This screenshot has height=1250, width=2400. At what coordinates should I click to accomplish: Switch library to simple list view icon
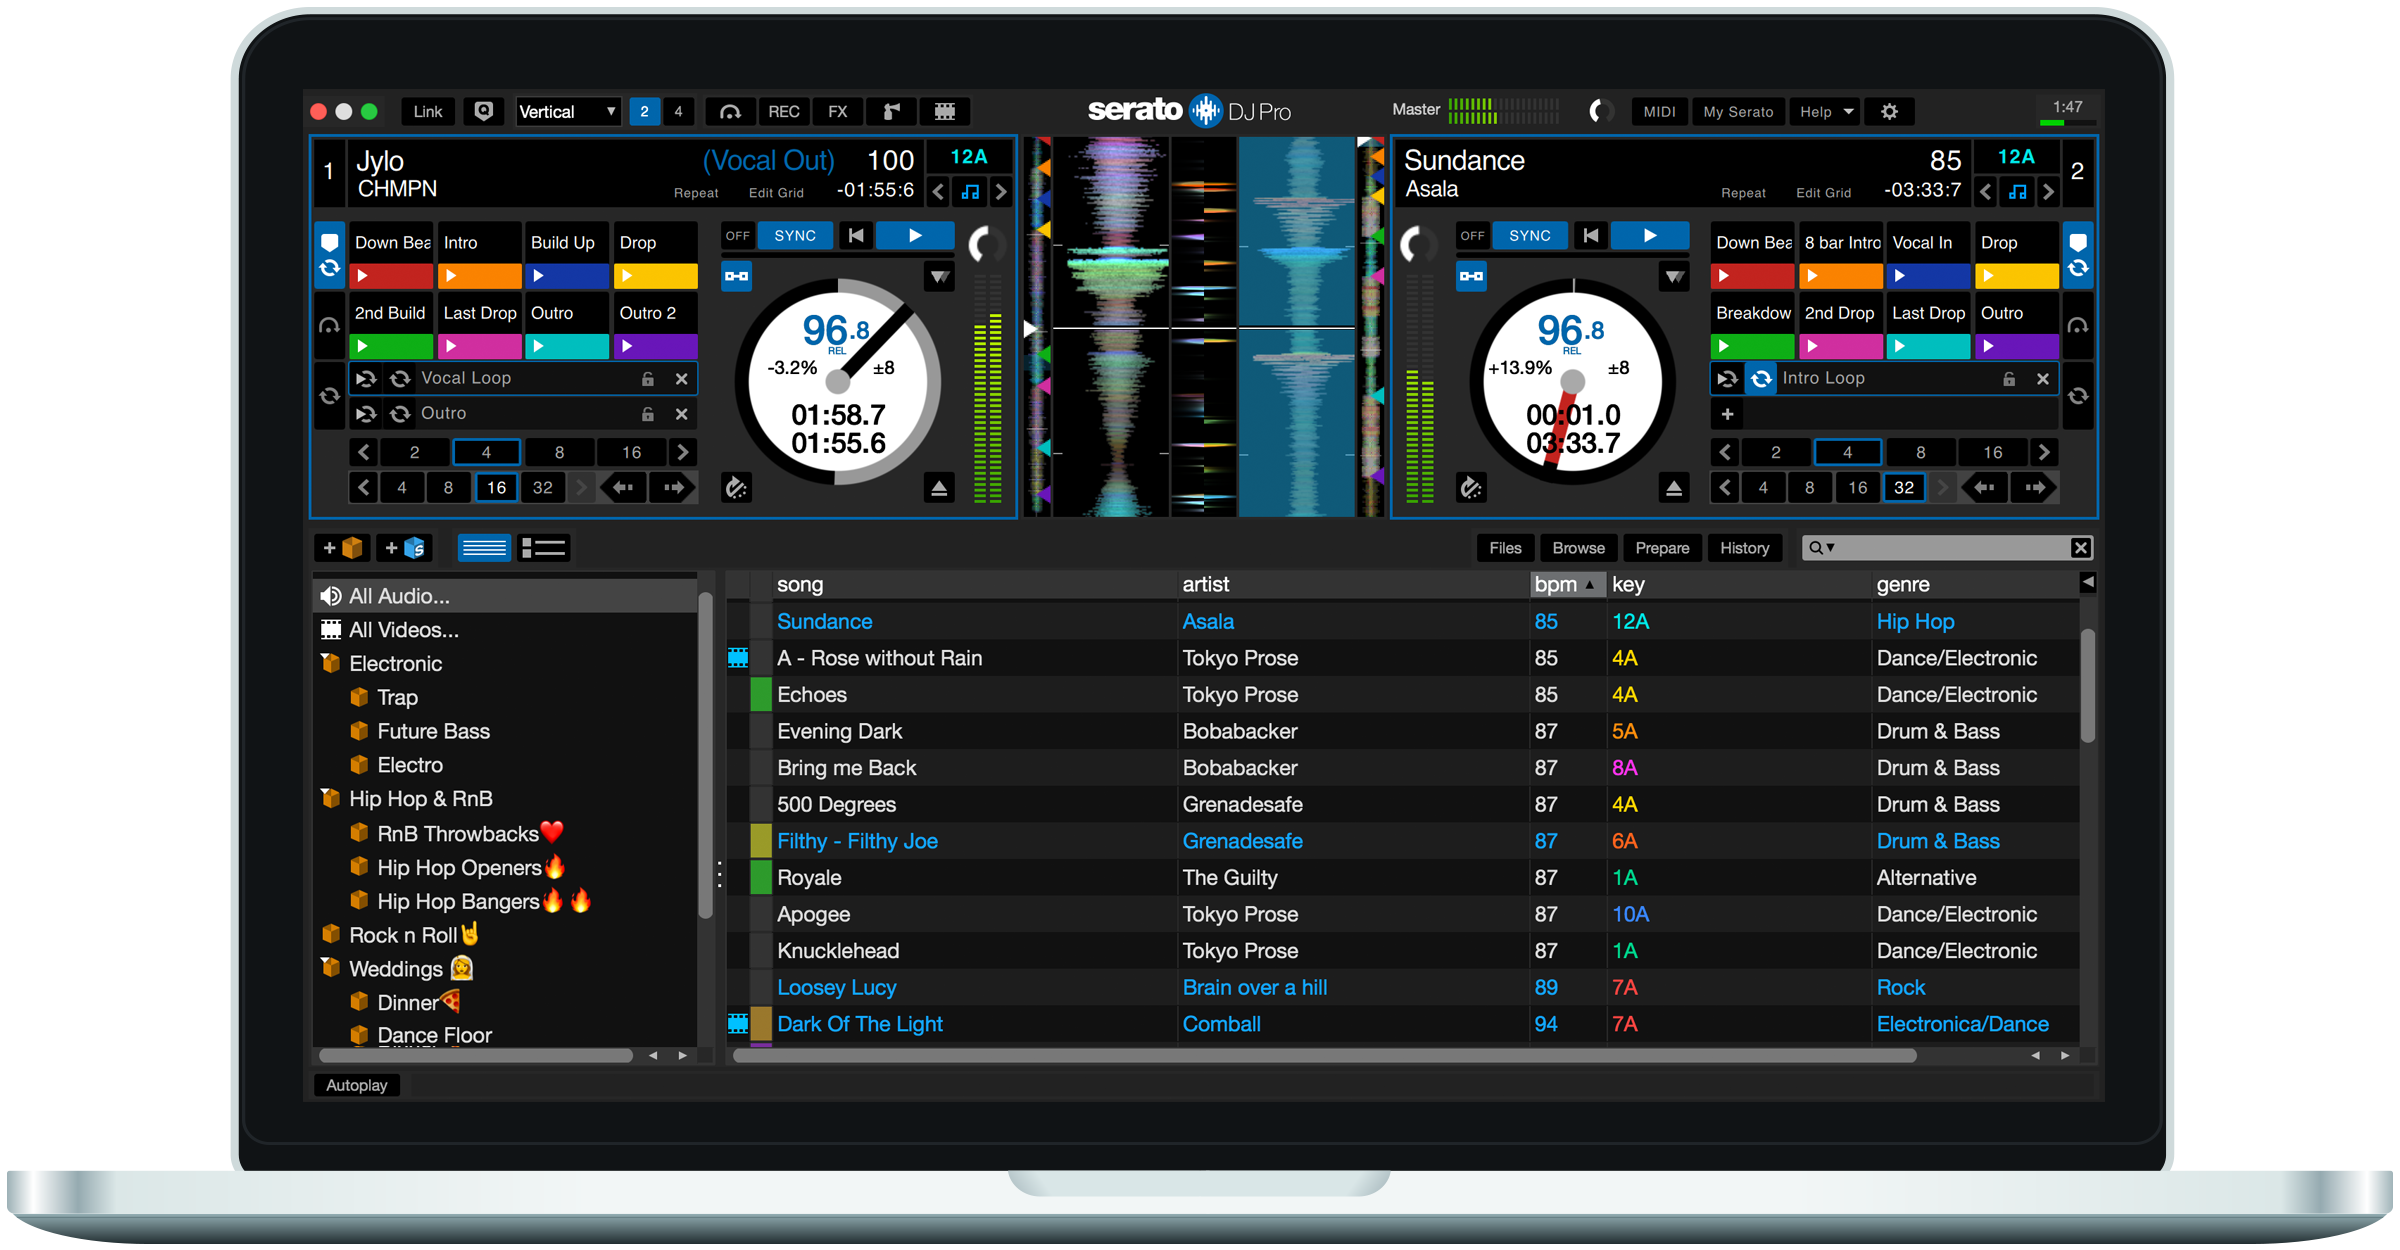(x=484, y=548)
